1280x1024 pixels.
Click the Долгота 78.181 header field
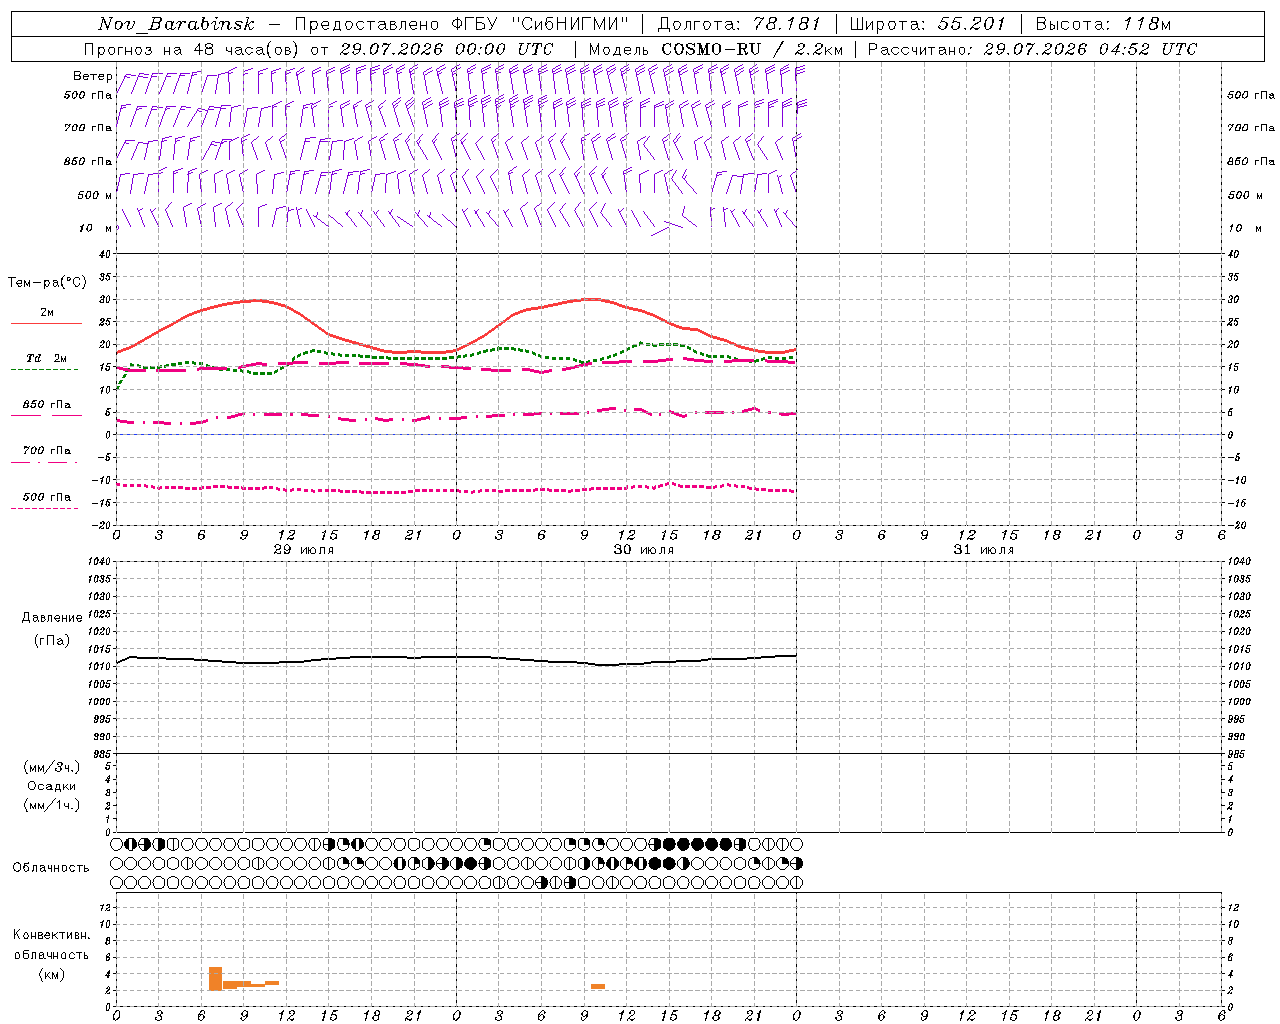(x=739, y=24)
